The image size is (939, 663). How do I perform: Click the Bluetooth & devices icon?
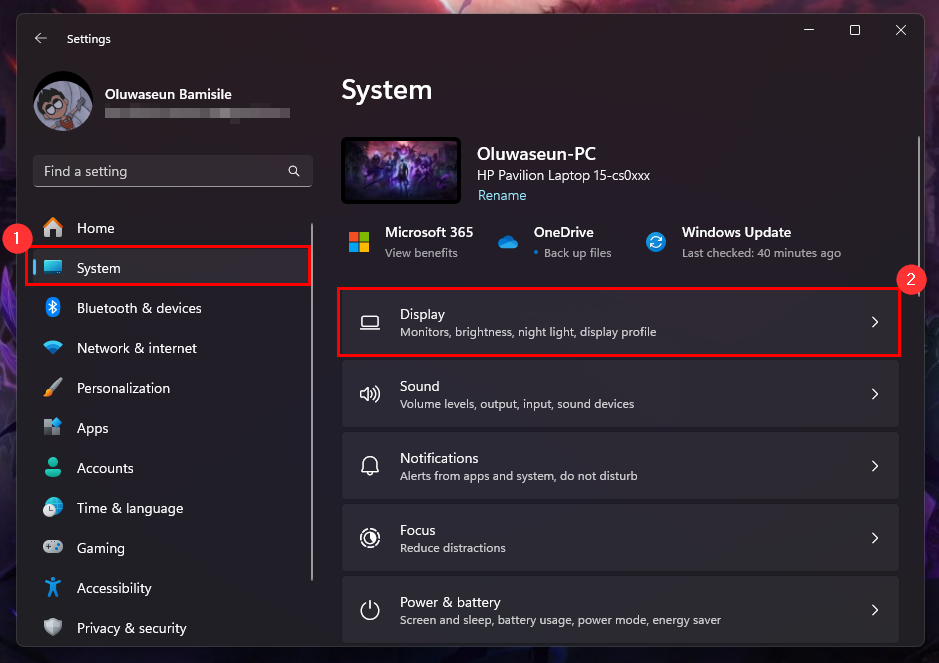click(53, 308)
